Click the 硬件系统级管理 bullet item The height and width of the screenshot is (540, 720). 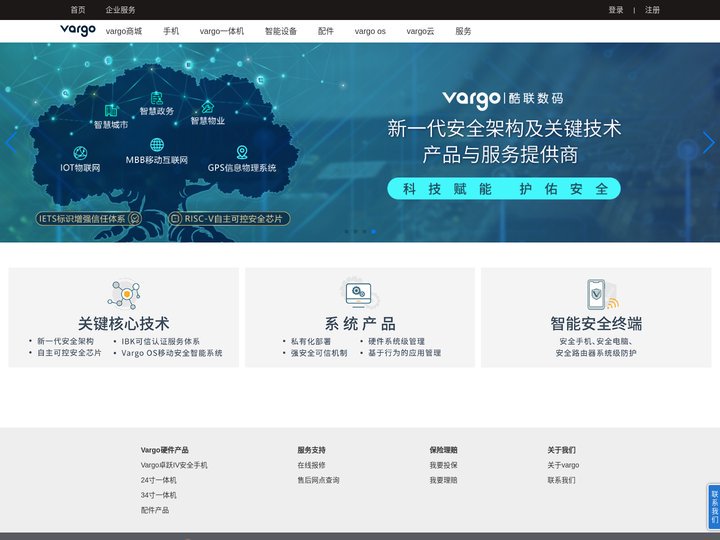pos(396,341)
